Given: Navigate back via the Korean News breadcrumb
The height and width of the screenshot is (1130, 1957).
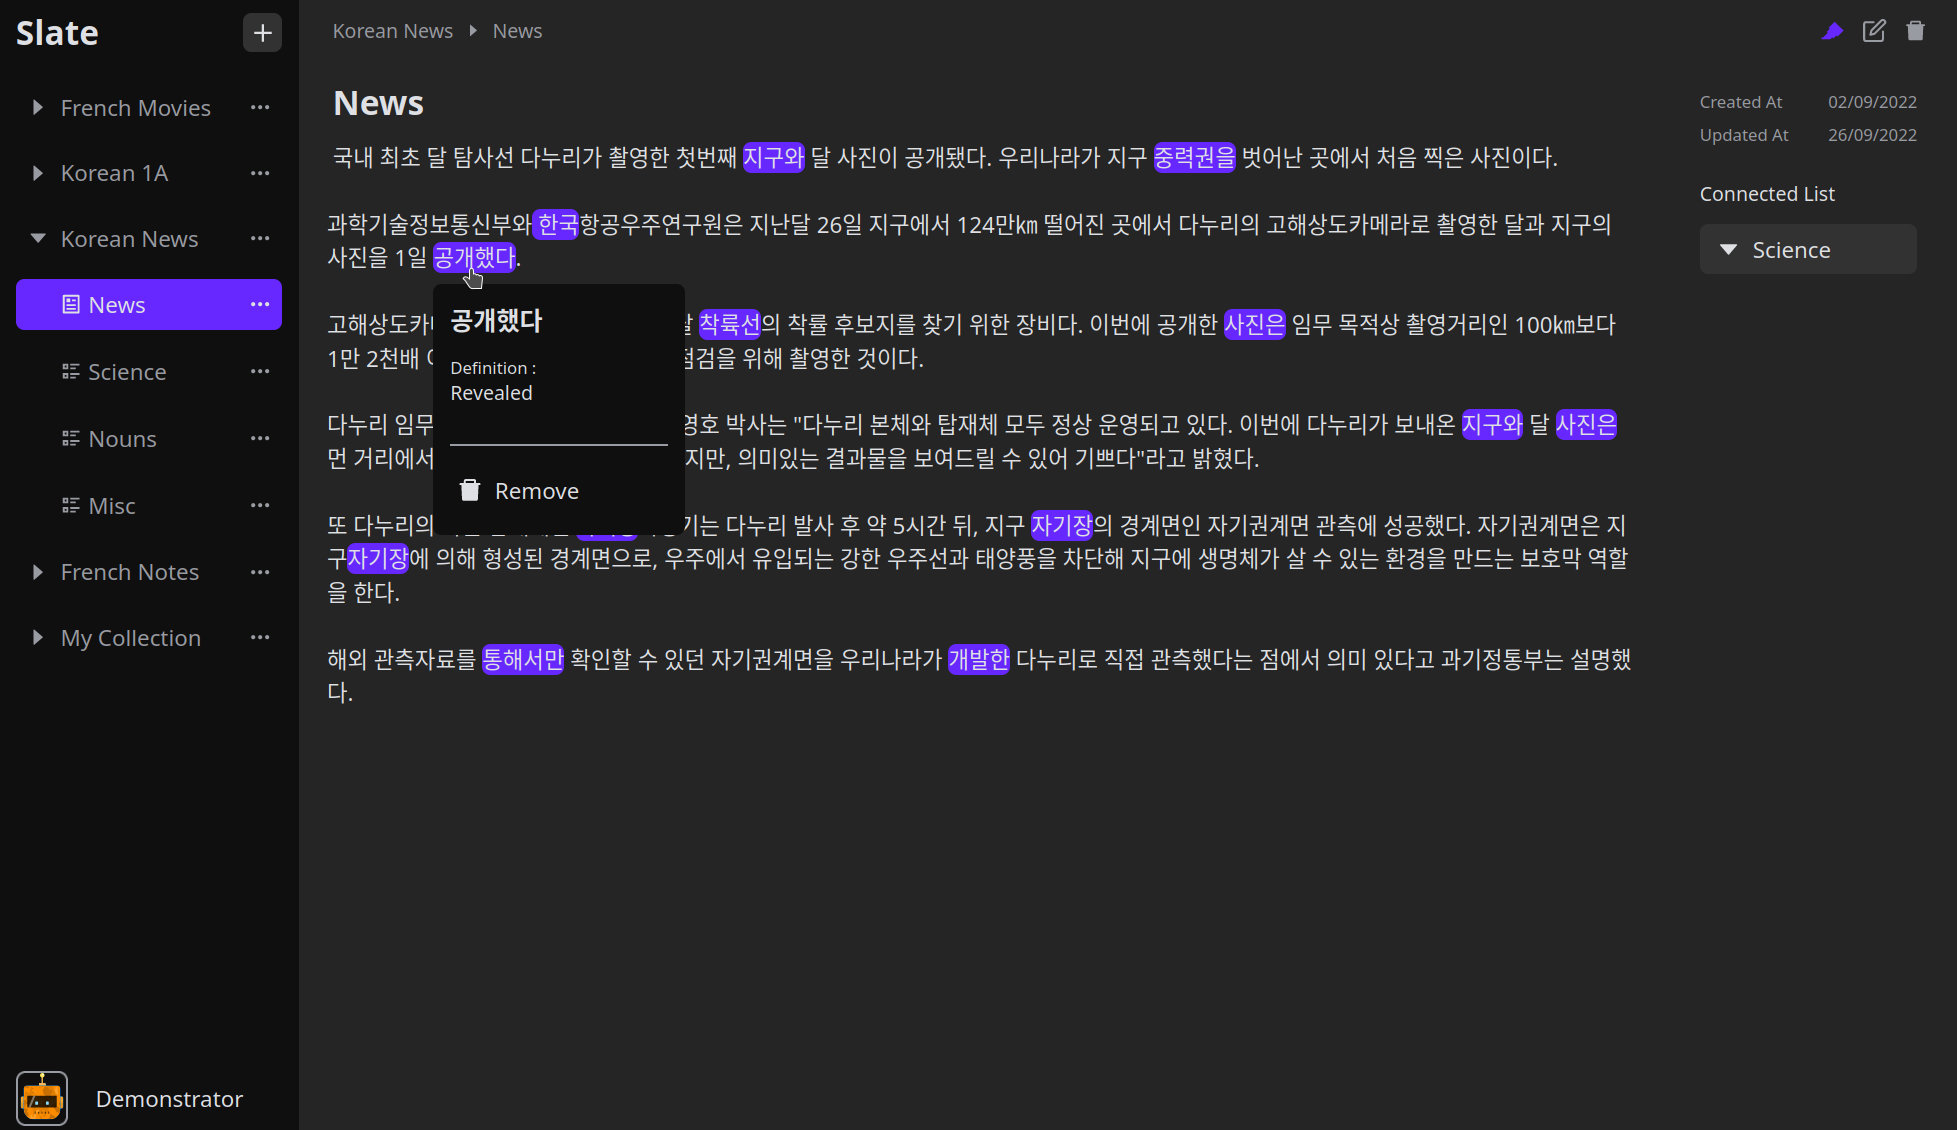Looking at the screenshot, I should coord(393,30).
